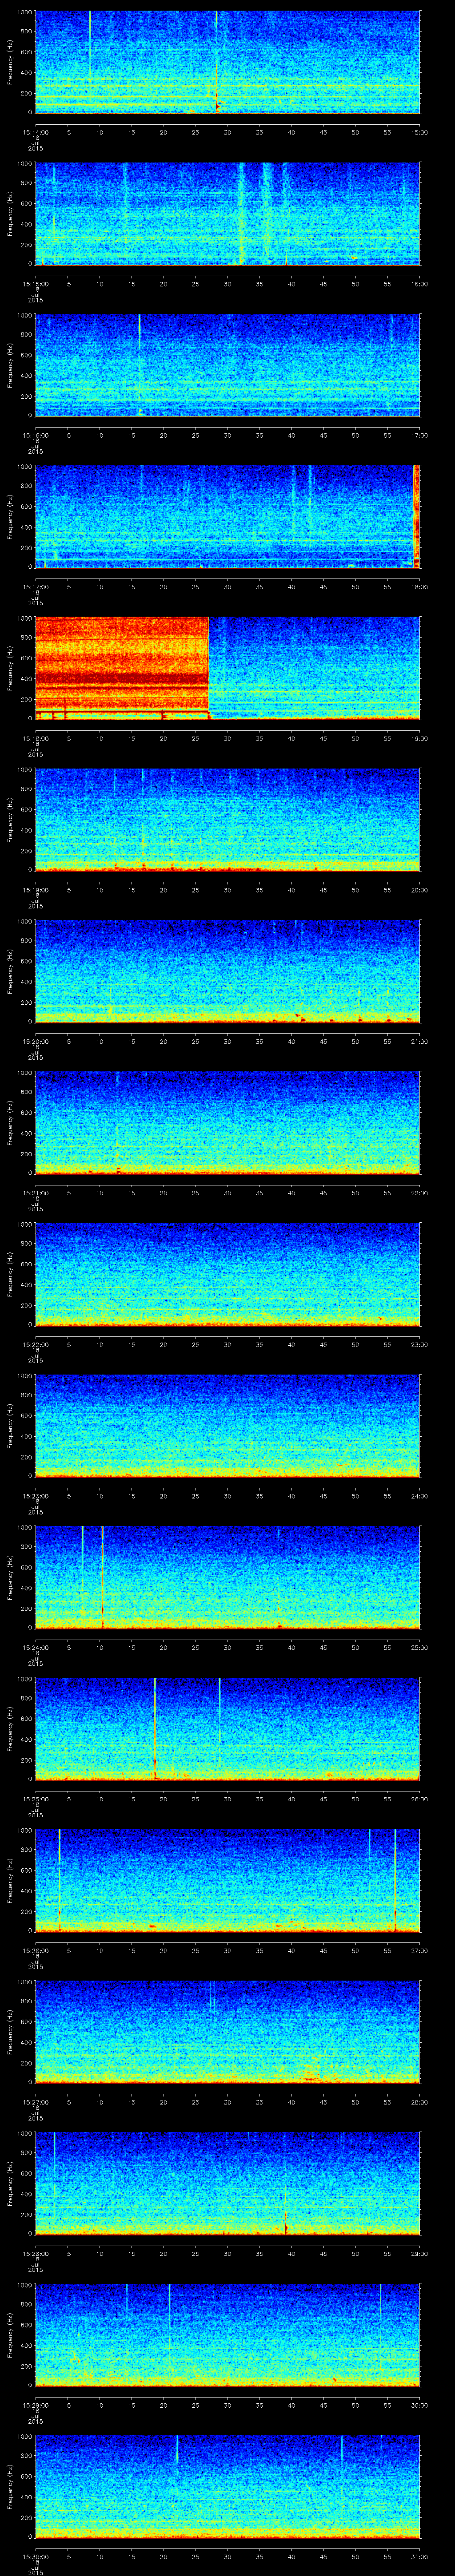Click the 15:24:00 start time label
This screenshot has height=2576, width=455.
35,1647
